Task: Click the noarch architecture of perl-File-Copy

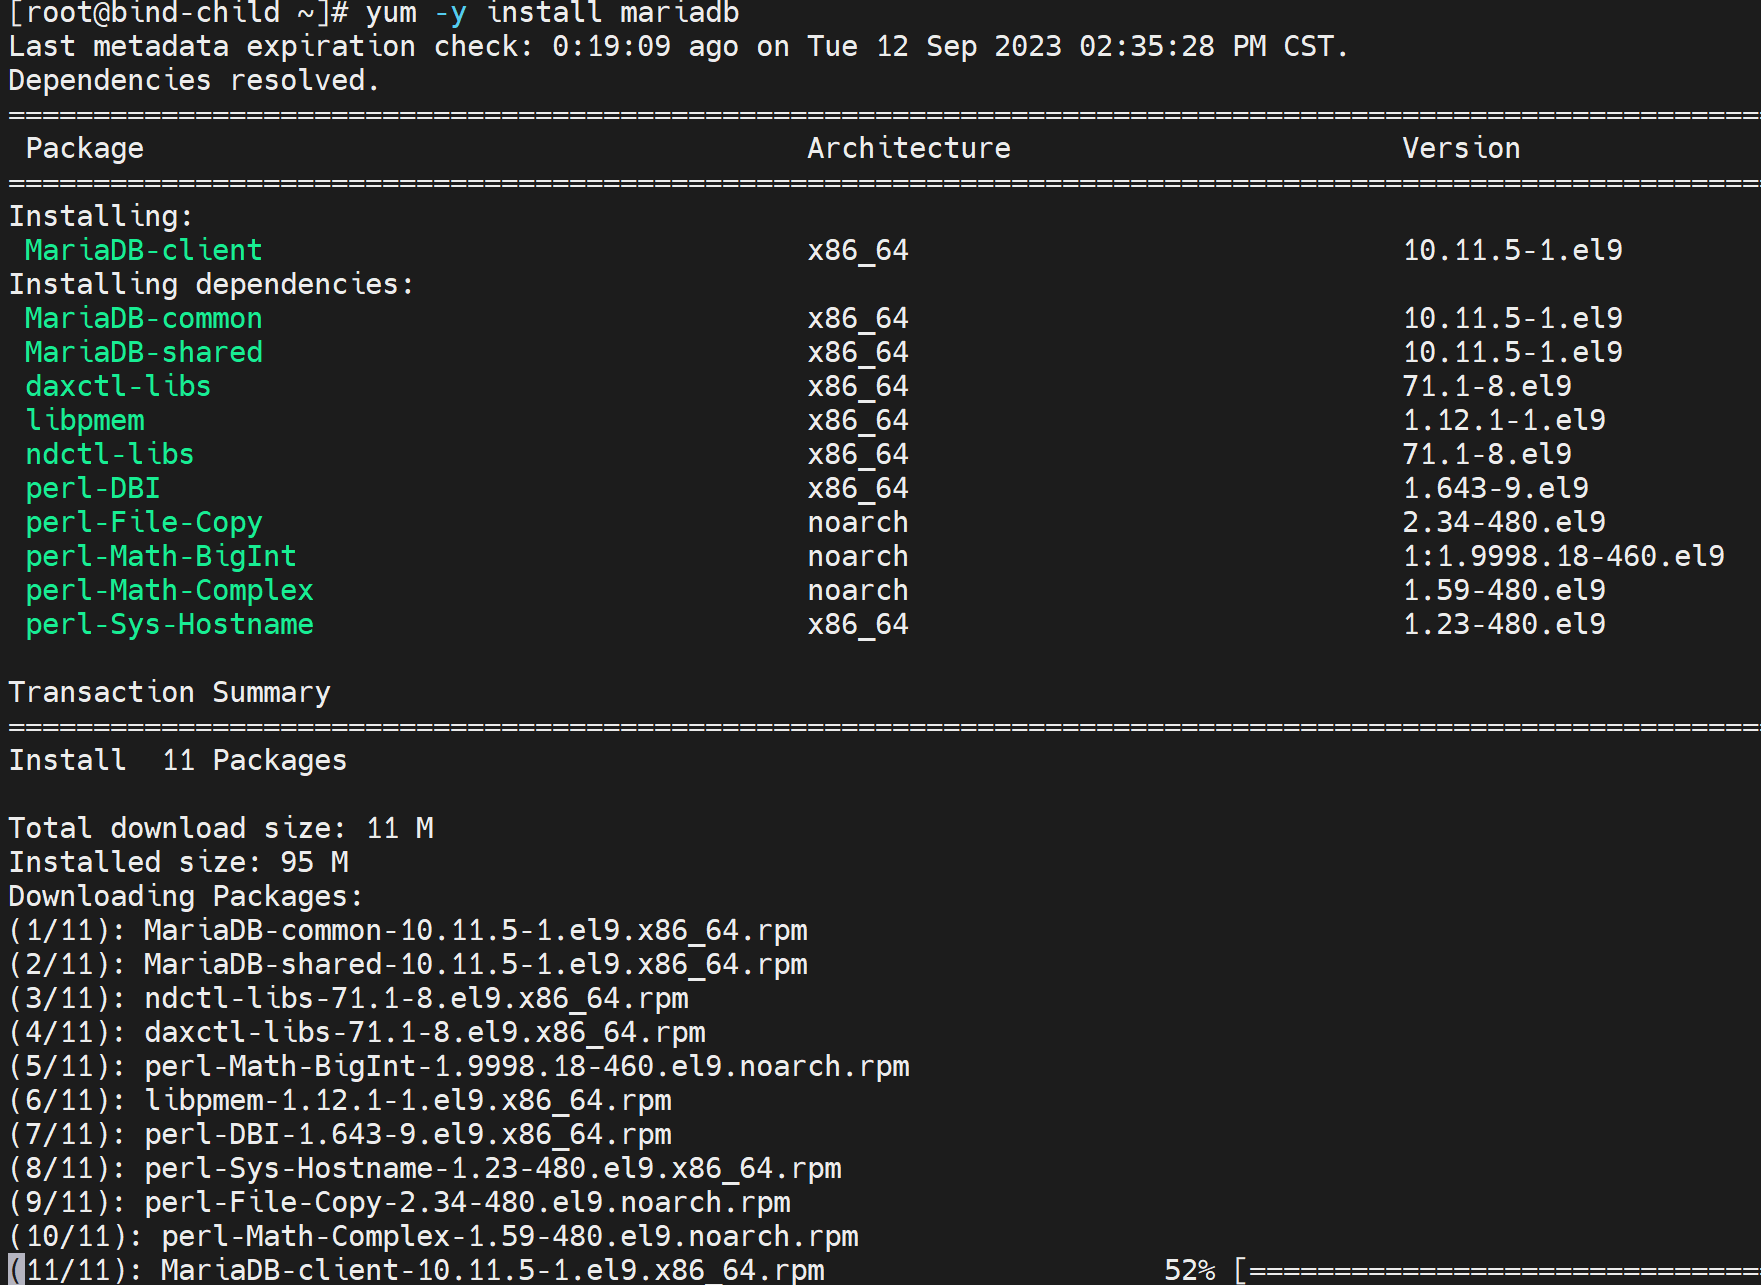Action: tap(857, 522)
